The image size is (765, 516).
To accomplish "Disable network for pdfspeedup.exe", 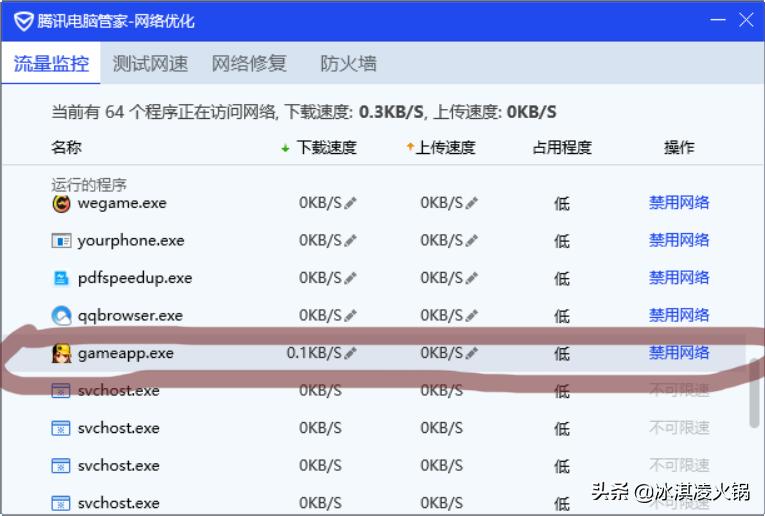I will 679,278.
